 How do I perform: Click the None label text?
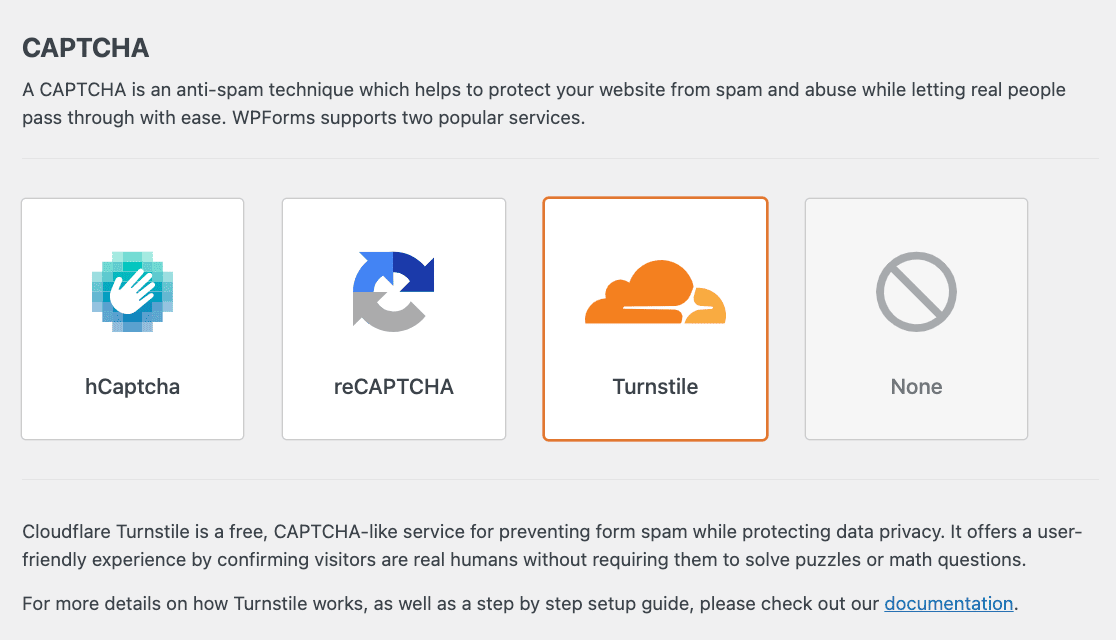(916, 387)
